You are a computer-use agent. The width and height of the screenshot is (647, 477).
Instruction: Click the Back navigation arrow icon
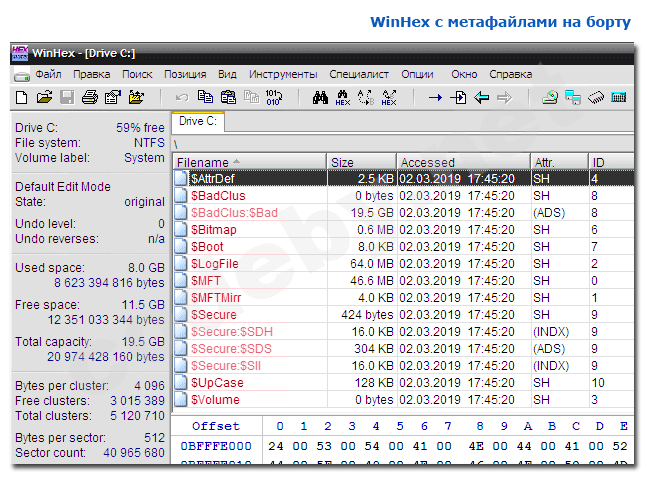pos(482,97)
